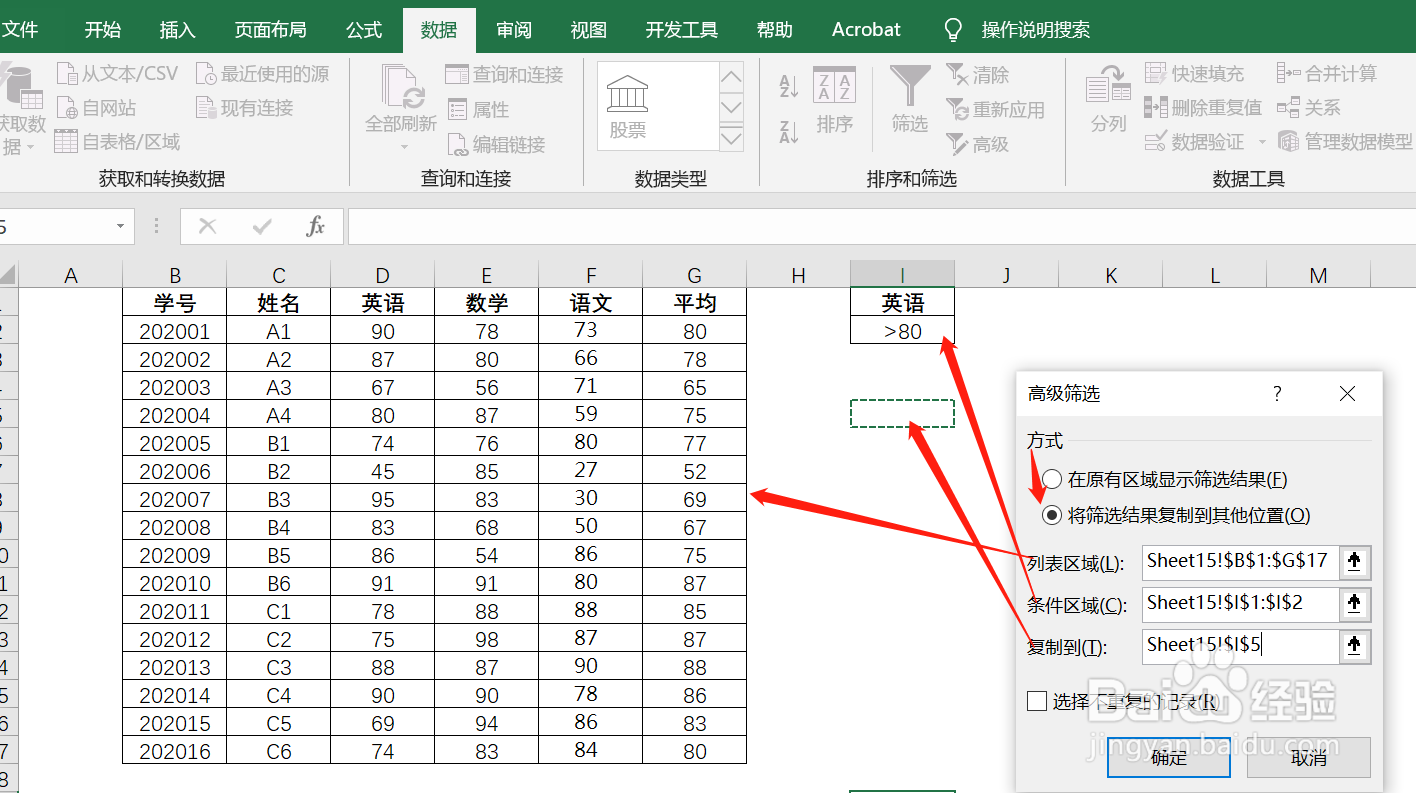Click the 从文本/CSV import icon

[x=67, y=74]
